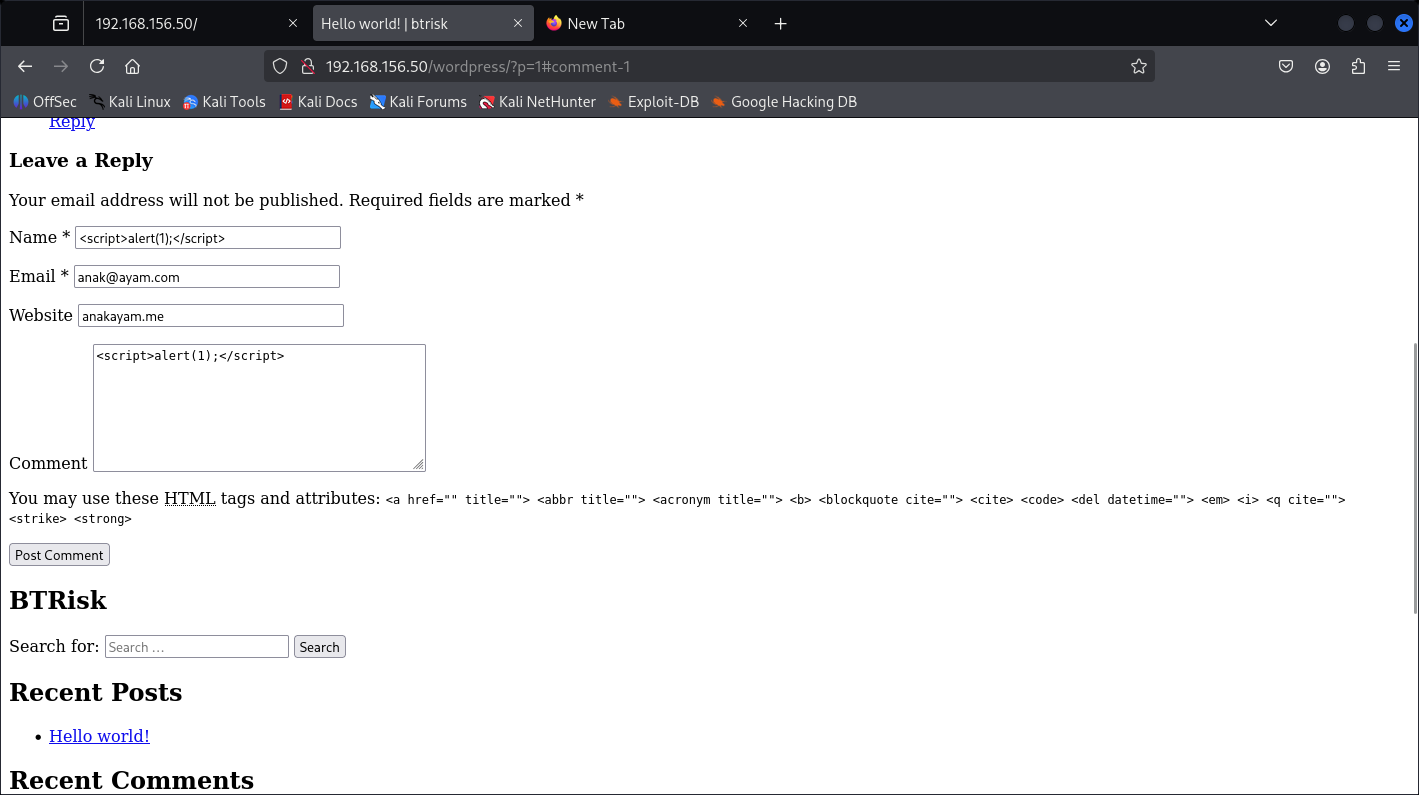Open the Google Hacking DB bookmark
Viewport: 1419px width, 795px height.
[784, 102]
